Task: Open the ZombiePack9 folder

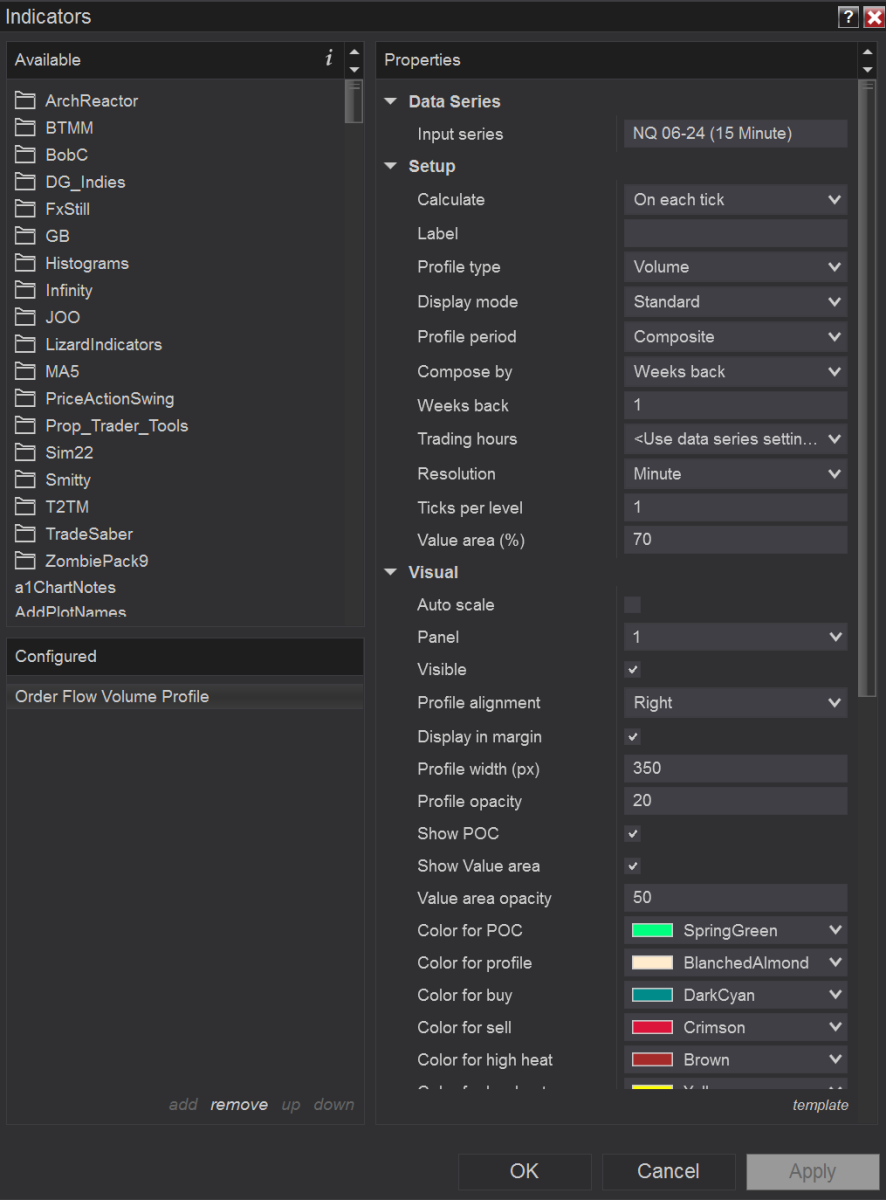Action: pyautogui.click(x=96, y=561)
